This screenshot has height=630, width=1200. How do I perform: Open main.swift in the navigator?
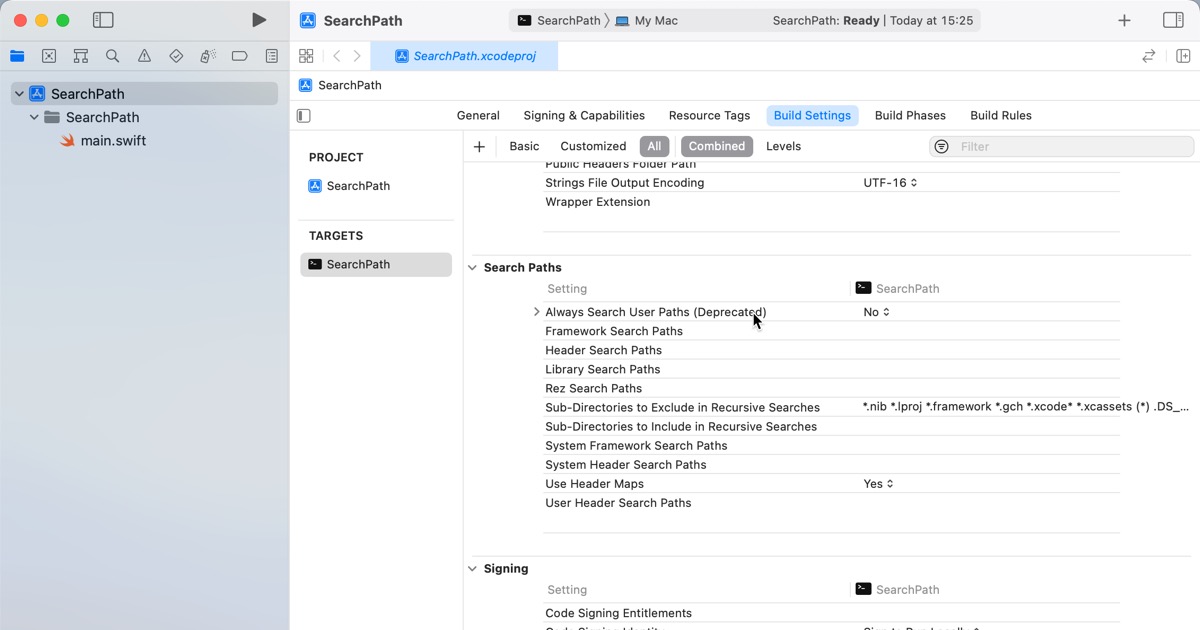(x=113, y=141)
